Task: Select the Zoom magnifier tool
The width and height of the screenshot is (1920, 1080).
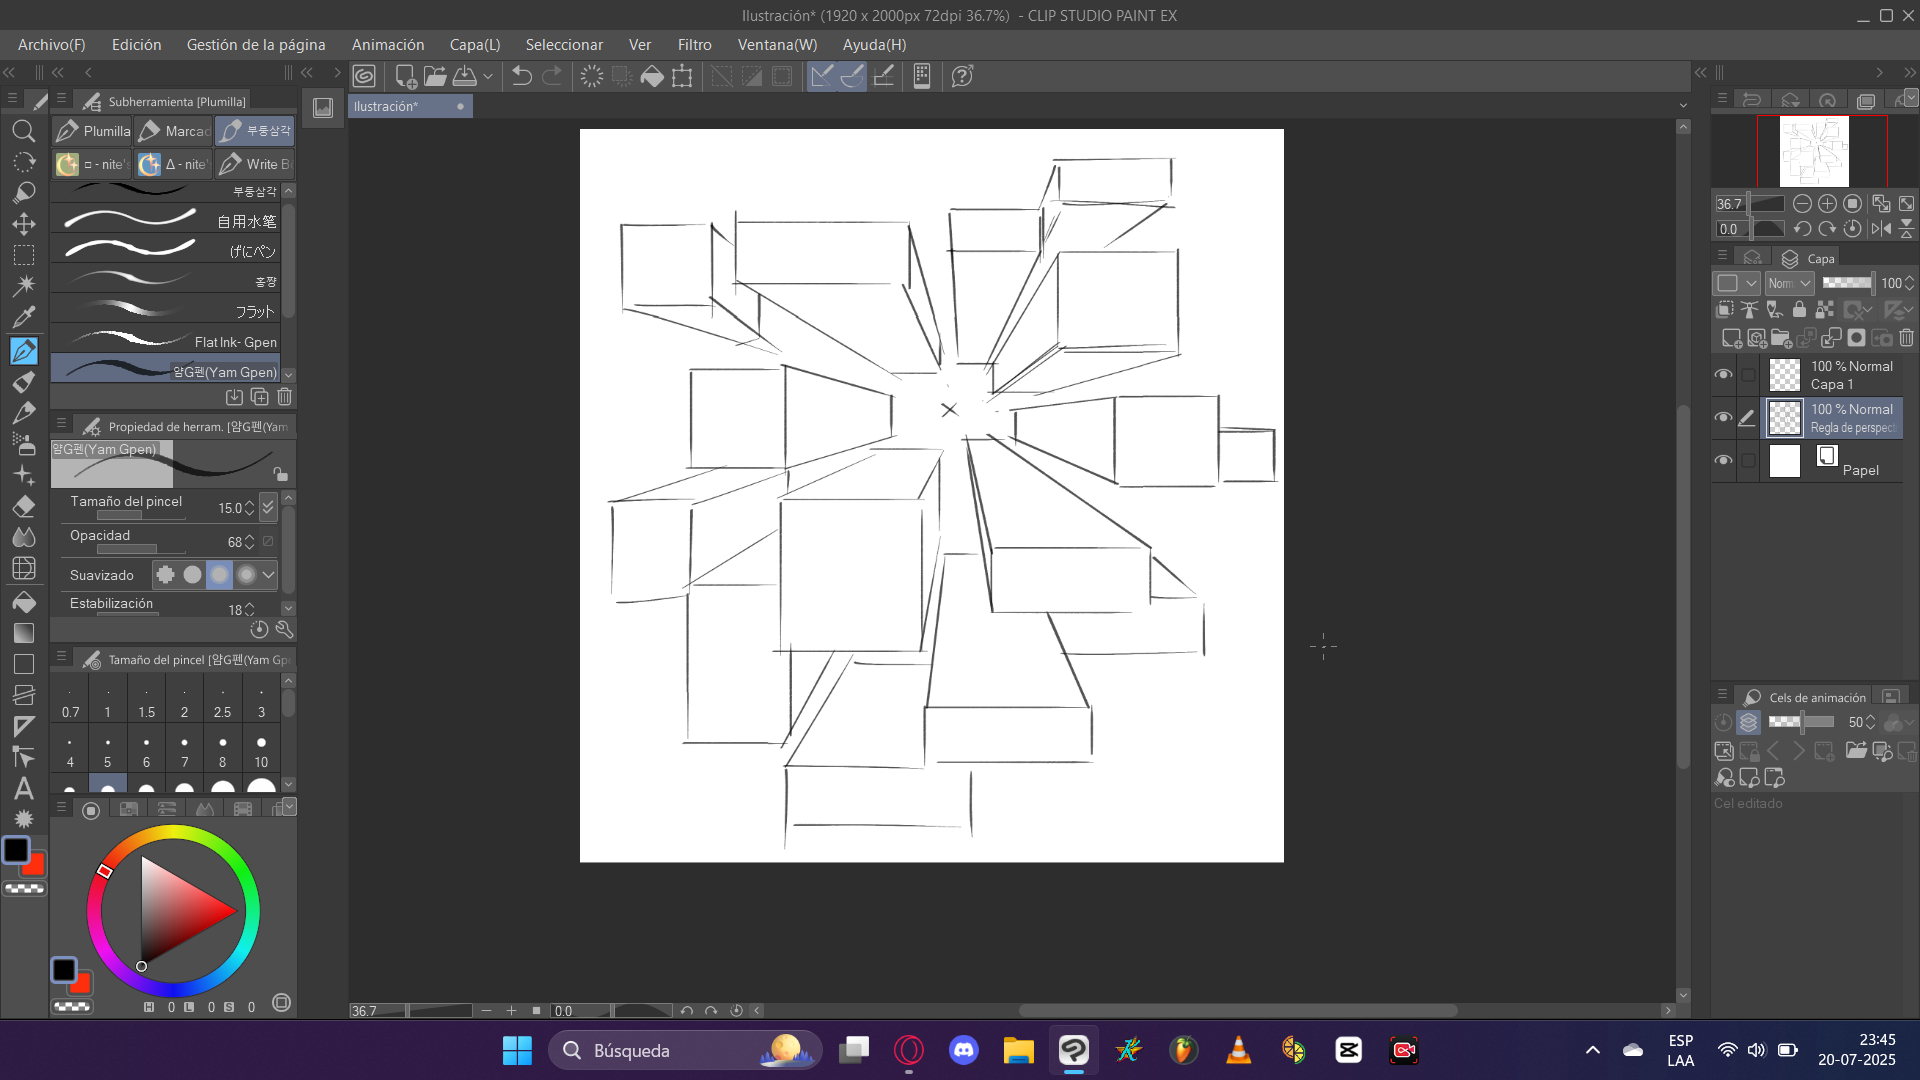Action: (x=24, y=131)
